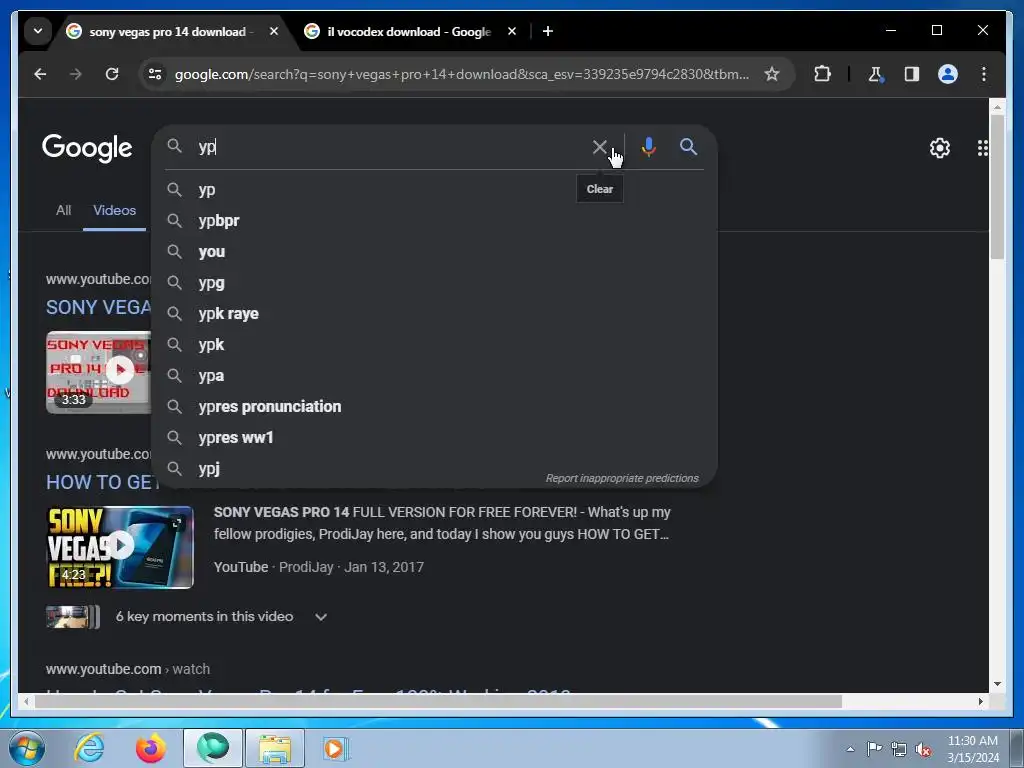This screenshot has height=768, width=1024.
Task: Show hidden system tray icons
Action: (850, 749)
